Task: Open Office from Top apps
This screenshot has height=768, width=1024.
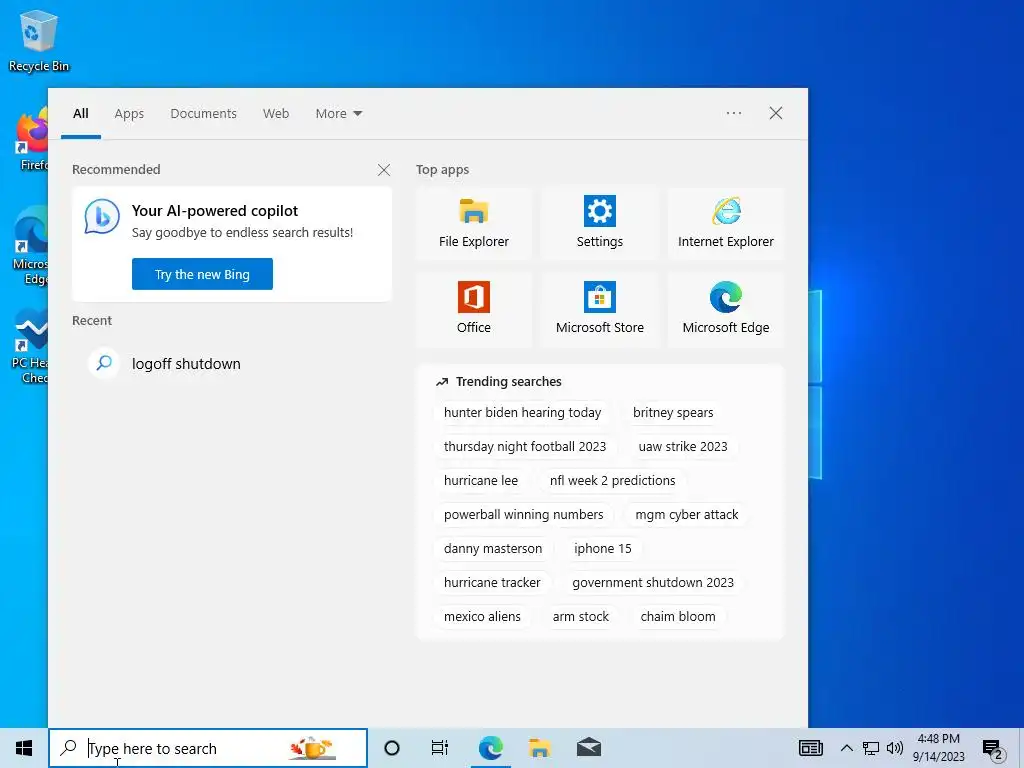Action: click(473, 309)
